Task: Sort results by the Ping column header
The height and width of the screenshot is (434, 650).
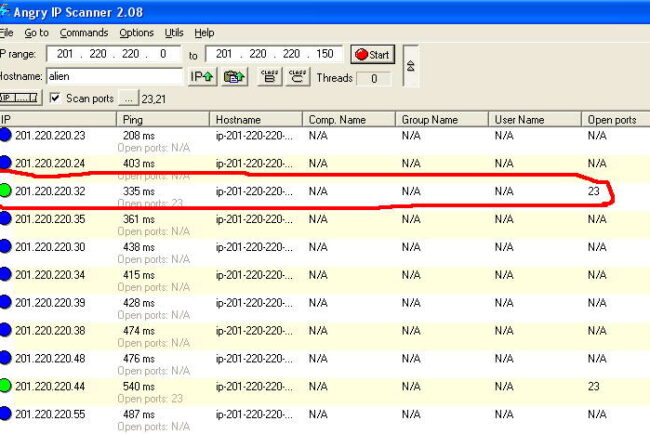Action: point(165,119)
